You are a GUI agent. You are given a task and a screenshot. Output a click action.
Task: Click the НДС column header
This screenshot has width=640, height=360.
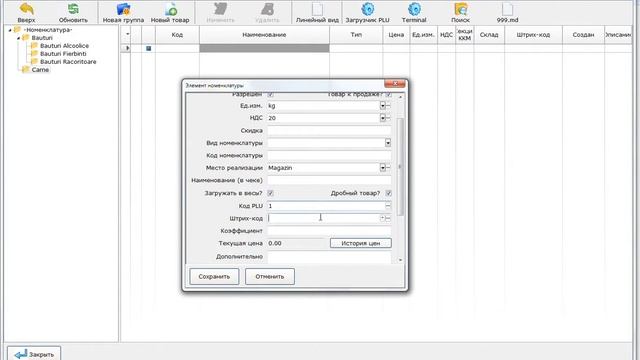click(x=446, y=35)
